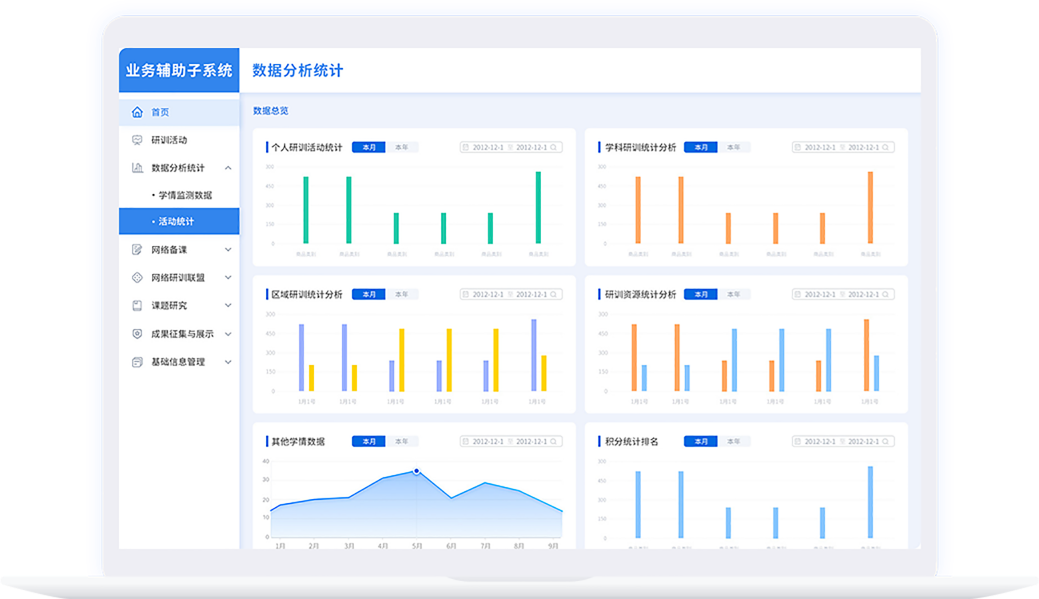Click the date range field in 区域研训统计分析
The height and width of the screenshot is (599, 1039).
click(510, 294)
